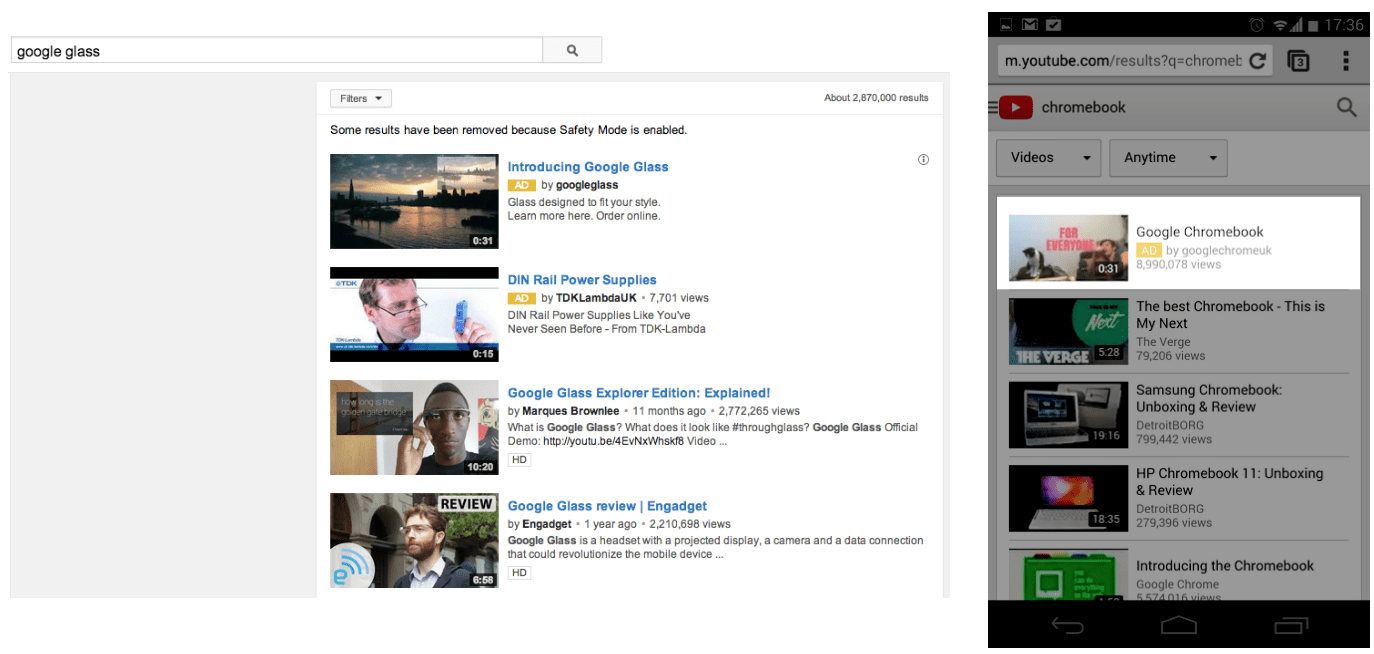Click the Wi-Fi icon in phone status bar
This screenshot has height=654, width=1374.
pyautogui.click(x=1280, y=25)
